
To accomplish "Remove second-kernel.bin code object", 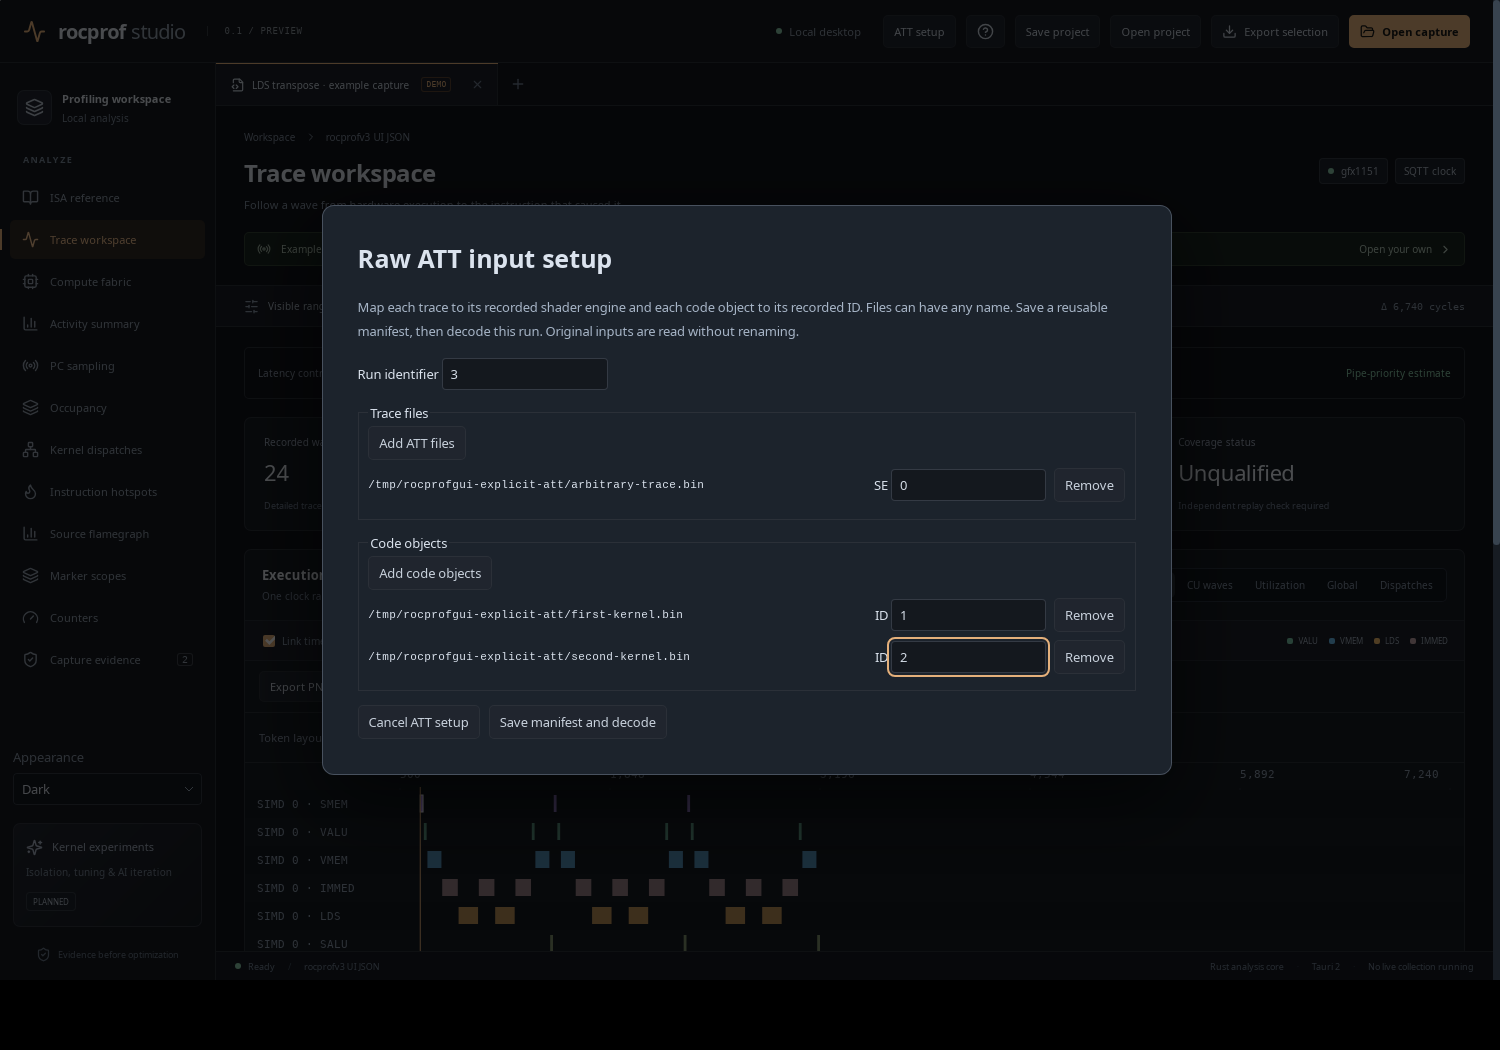I will coord(1089,657).
